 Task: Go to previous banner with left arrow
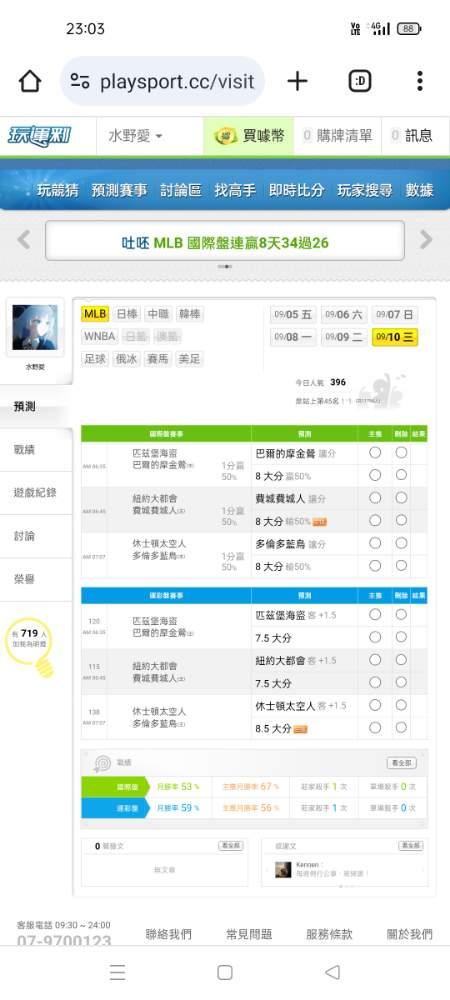(x=24, y=240)
